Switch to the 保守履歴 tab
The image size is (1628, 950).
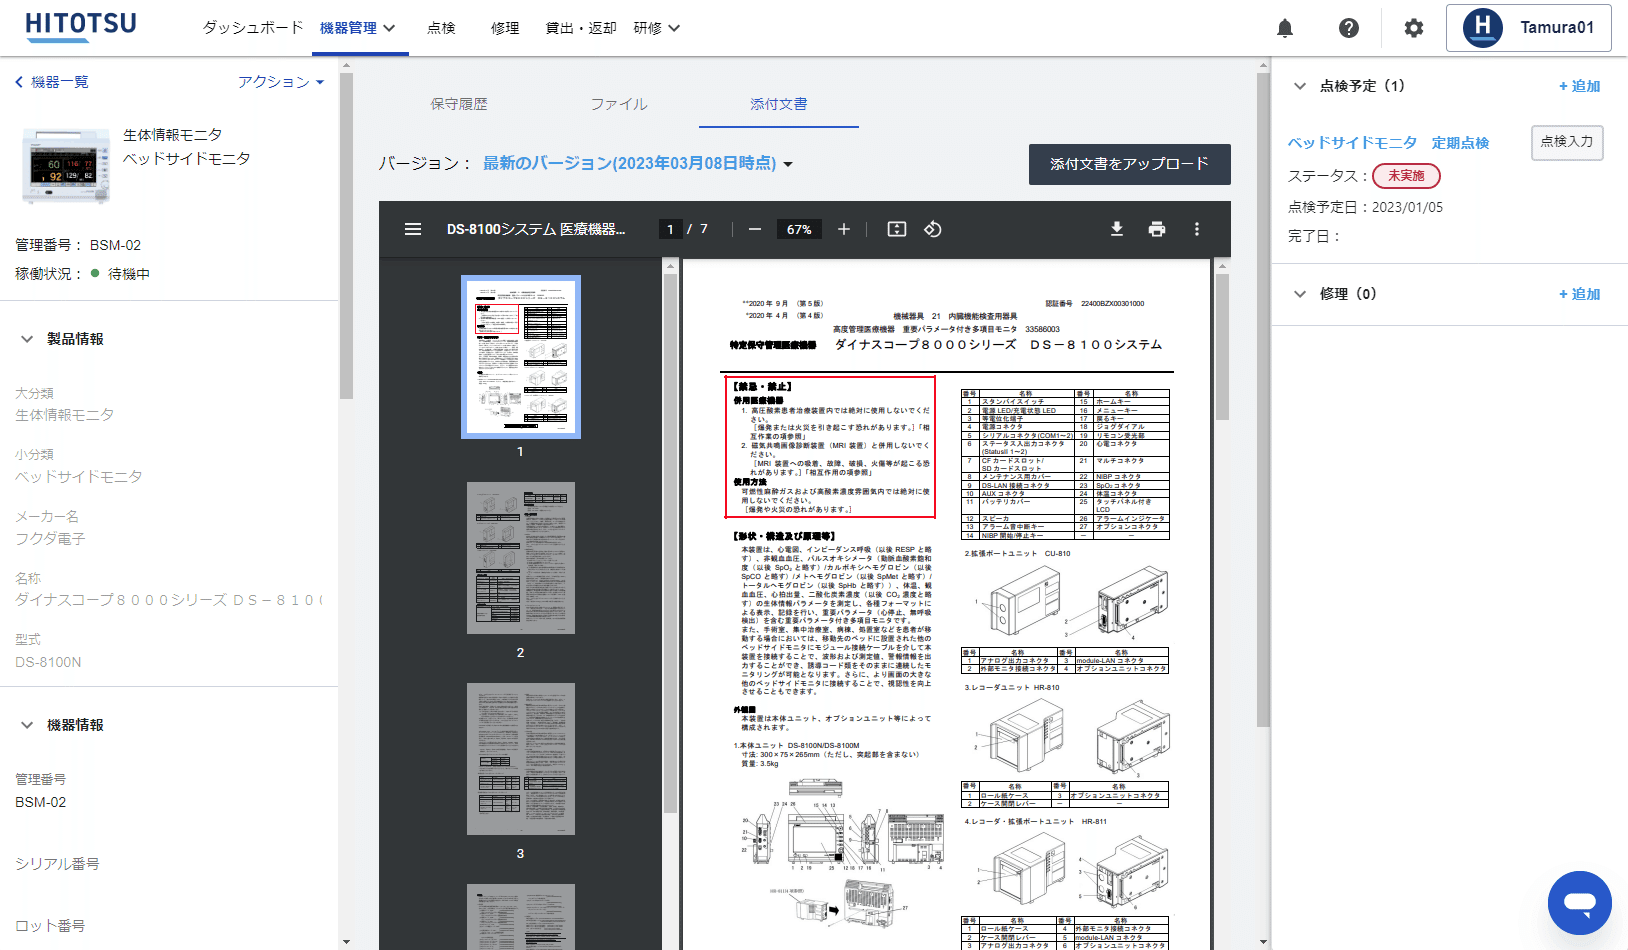[x=458, y=103]
